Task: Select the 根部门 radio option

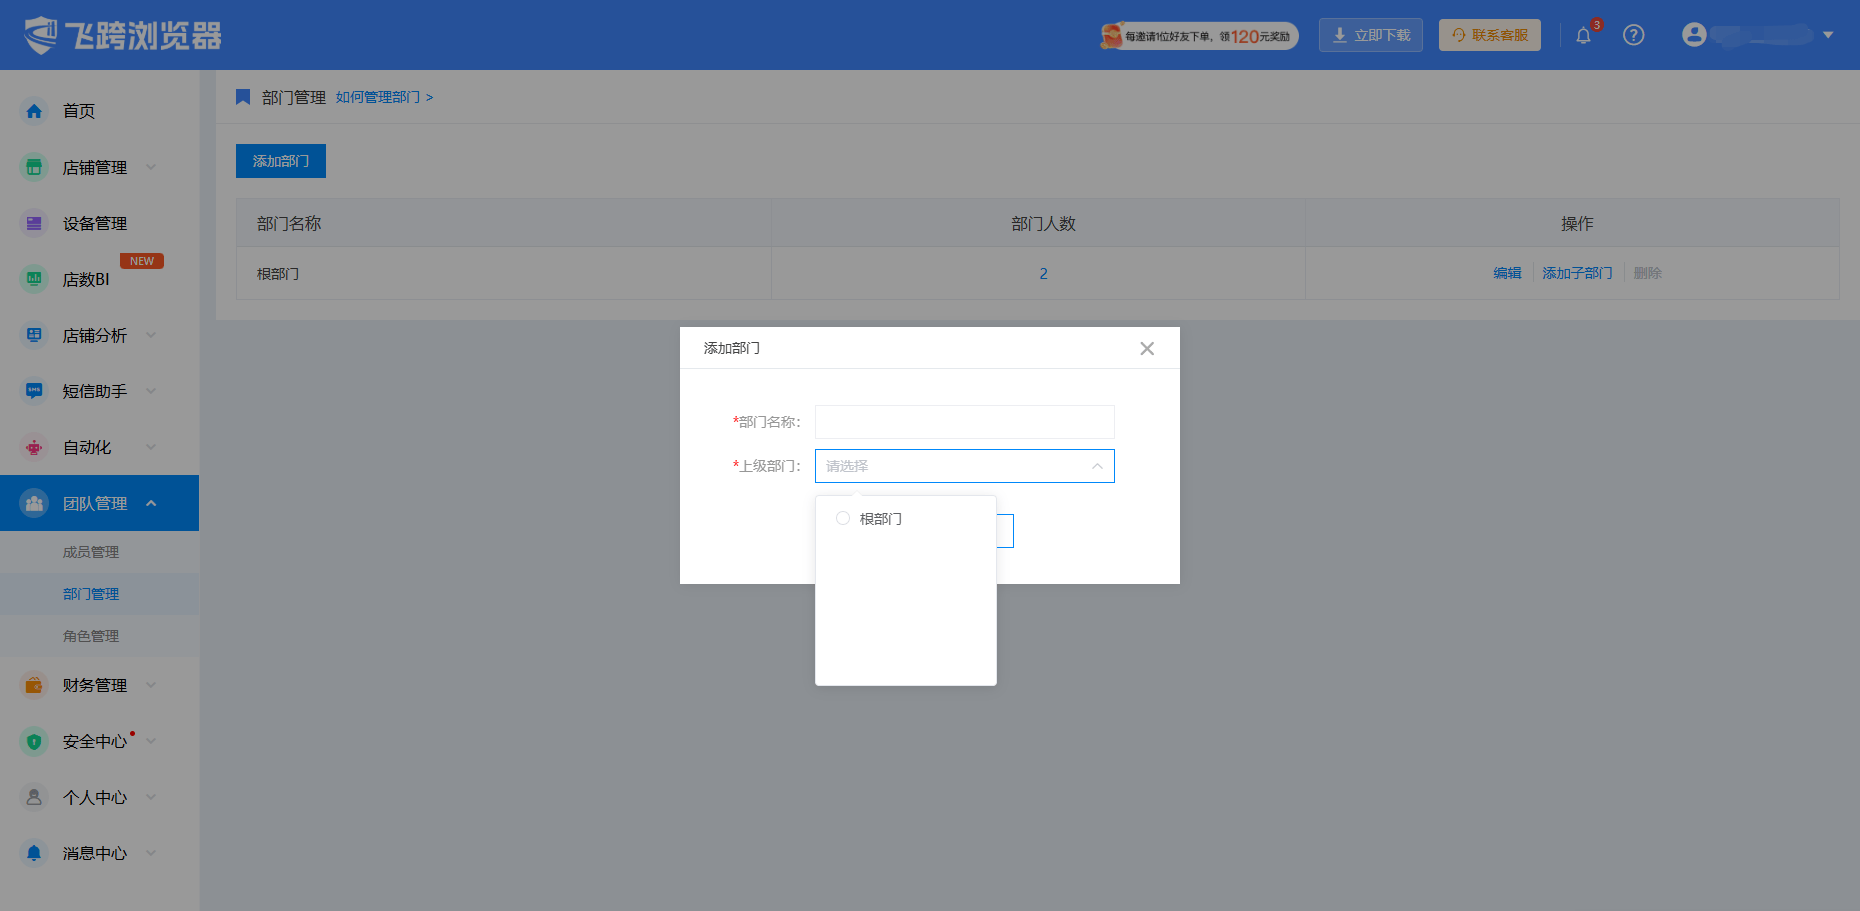Action: [843, 518]
